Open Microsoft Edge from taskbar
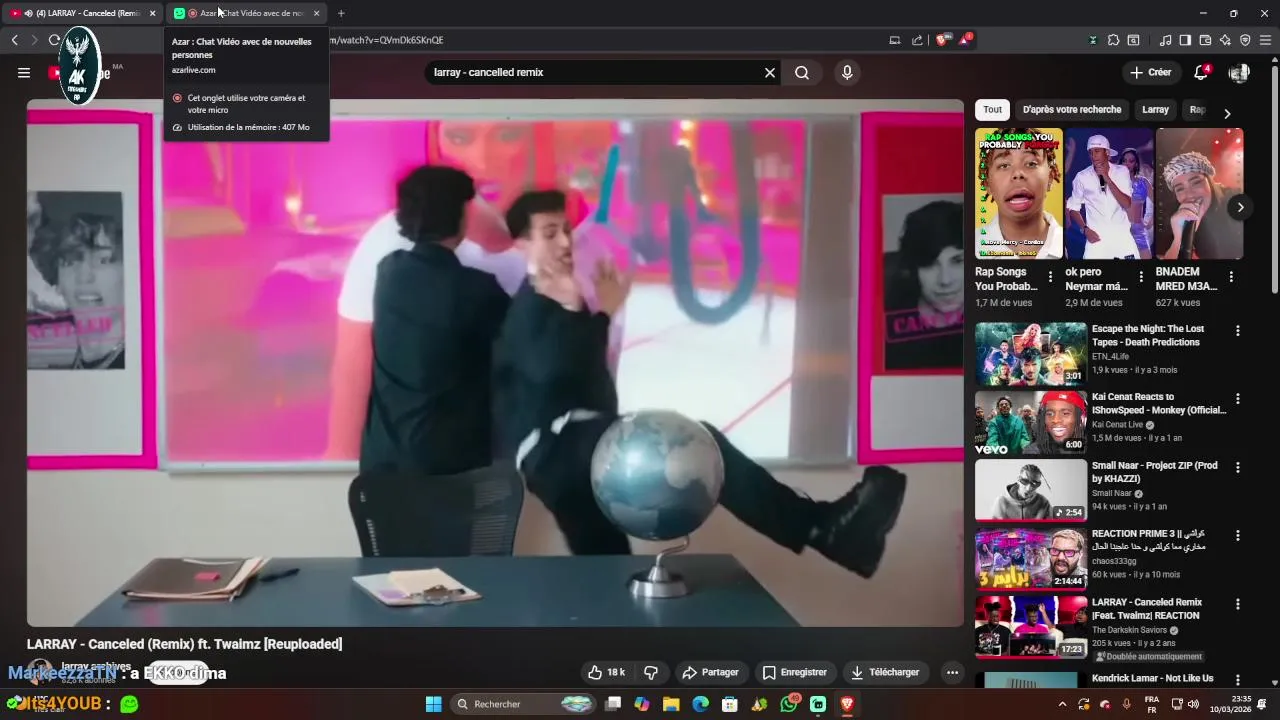 click(x=700, y=704)
